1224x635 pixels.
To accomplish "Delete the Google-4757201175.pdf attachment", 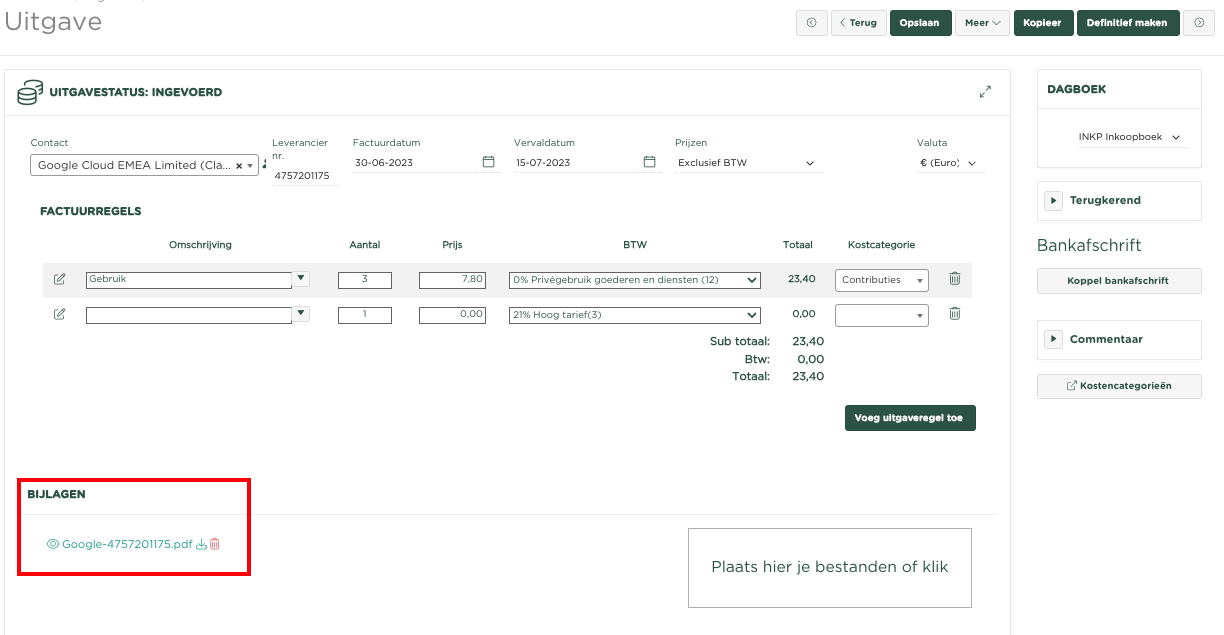I will coord(215,545).
